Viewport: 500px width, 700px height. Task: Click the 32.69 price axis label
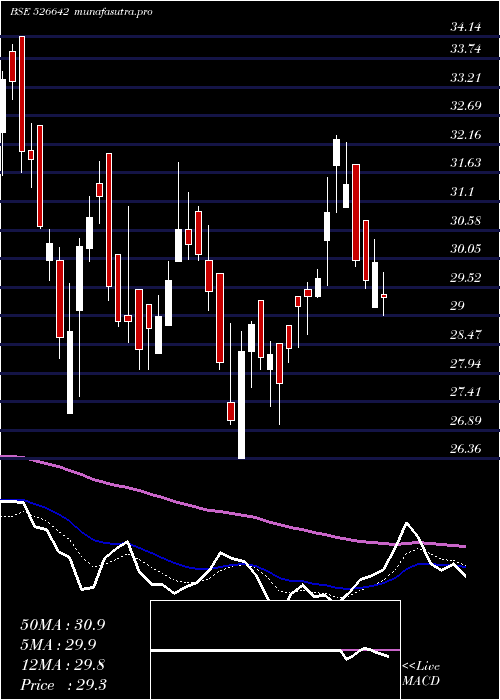coord(466,106)
